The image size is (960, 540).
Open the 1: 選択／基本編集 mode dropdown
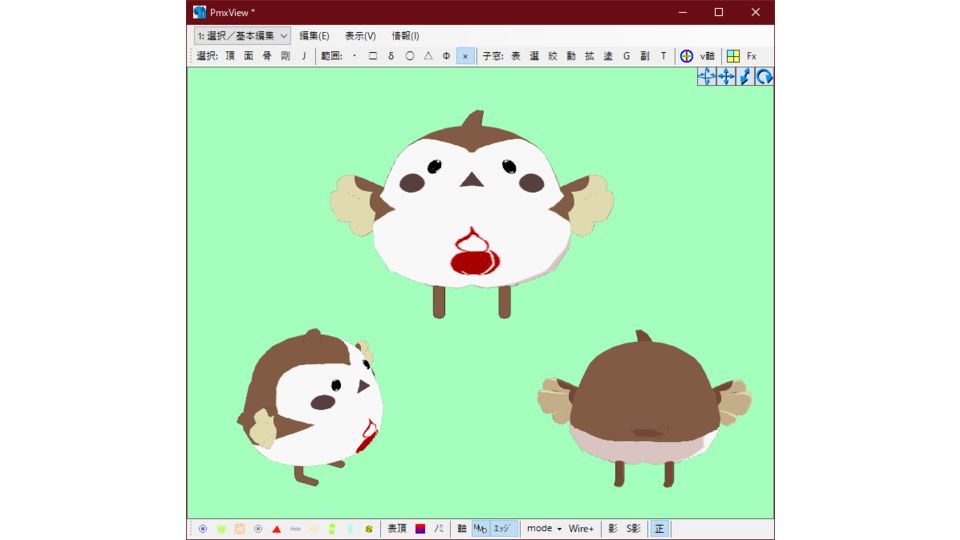(x=242, y=36)
